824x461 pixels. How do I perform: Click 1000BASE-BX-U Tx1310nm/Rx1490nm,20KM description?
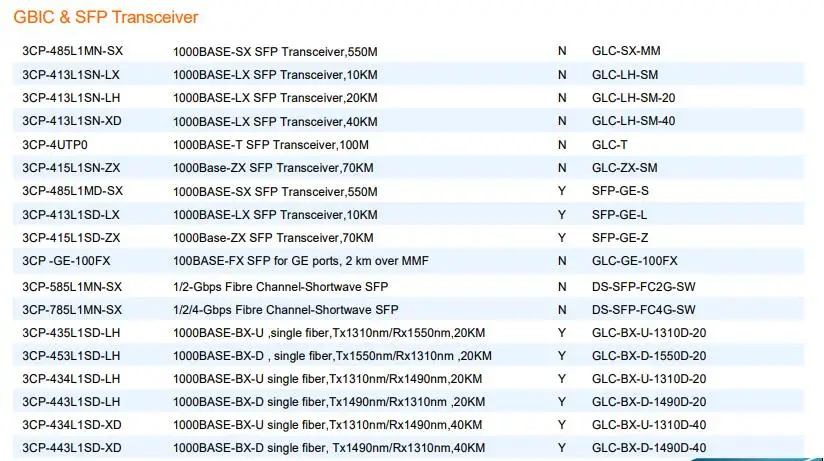[x=328, y=378]
